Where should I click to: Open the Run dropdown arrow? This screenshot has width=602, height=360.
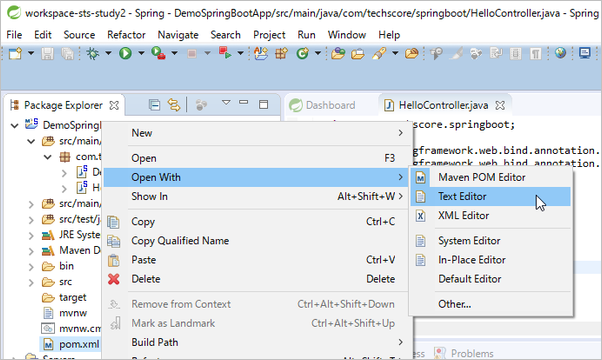pos(141,53)
